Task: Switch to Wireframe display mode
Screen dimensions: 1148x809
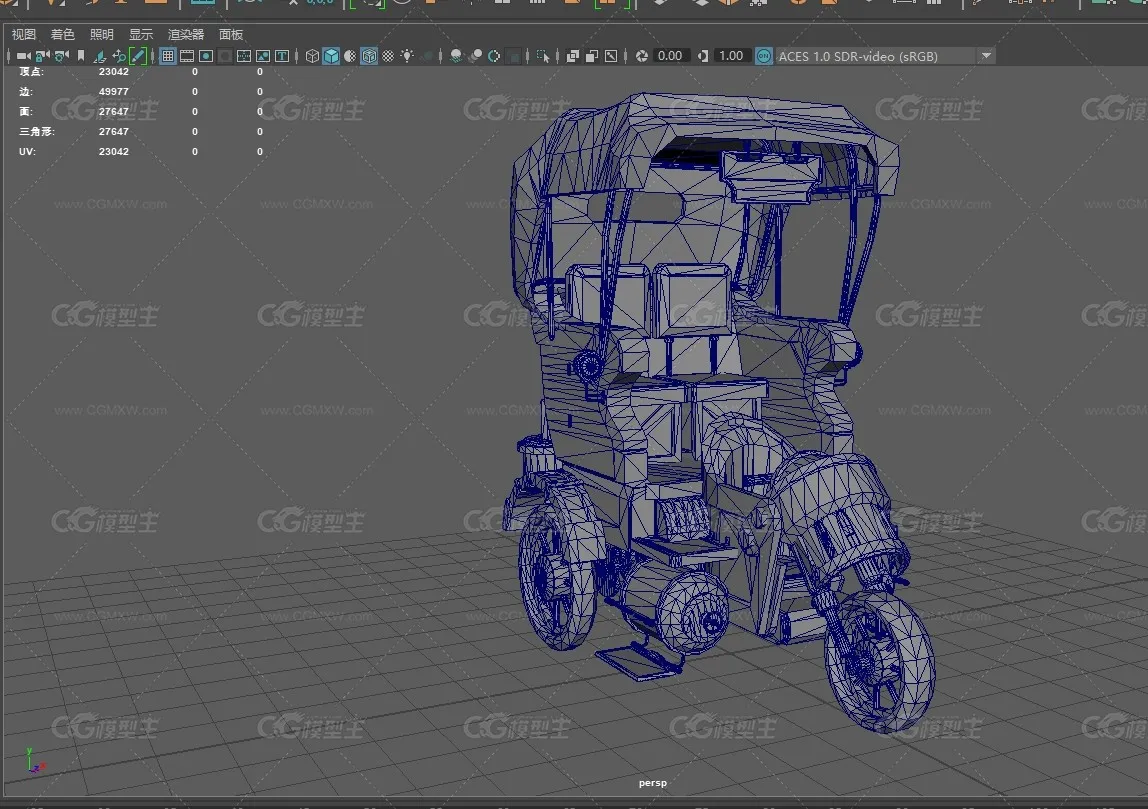Action: pos(312,56)
